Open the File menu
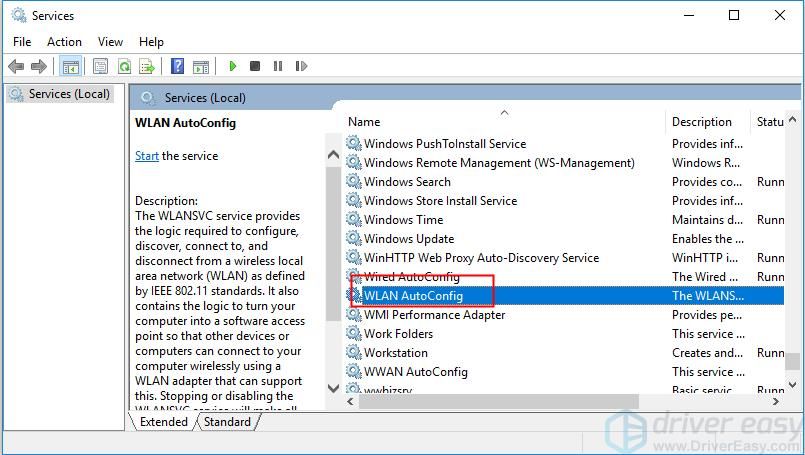The height and width of the screenshot is (455, 805). (x=22, y=42)
